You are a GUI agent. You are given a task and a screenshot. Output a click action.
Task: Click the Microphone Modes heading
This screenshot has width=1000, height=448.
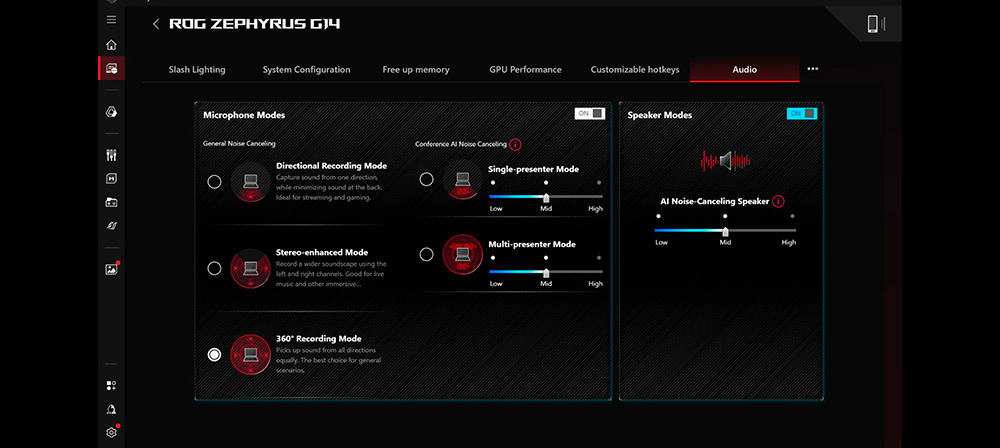coord(244,115)
